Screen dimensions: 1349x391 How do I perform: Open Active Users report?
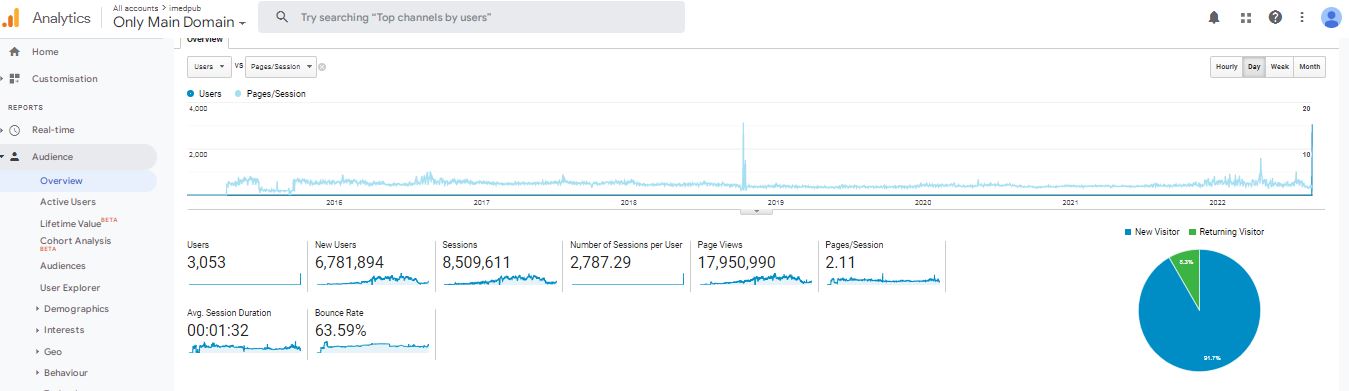click(x=68, y=202)
